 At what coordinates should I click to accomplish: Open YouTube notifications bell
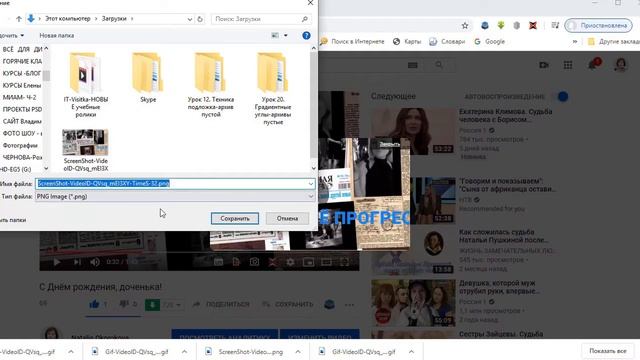[x=593, y=64]
